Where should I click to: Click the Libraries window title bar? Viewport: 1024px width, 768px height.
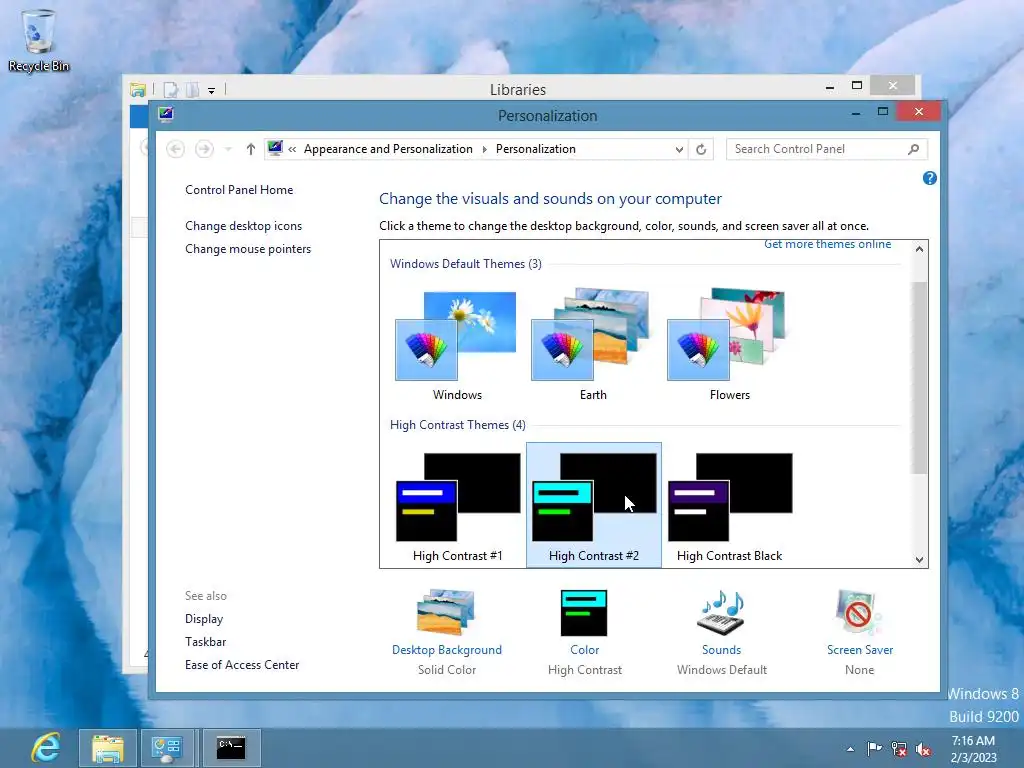518,89
